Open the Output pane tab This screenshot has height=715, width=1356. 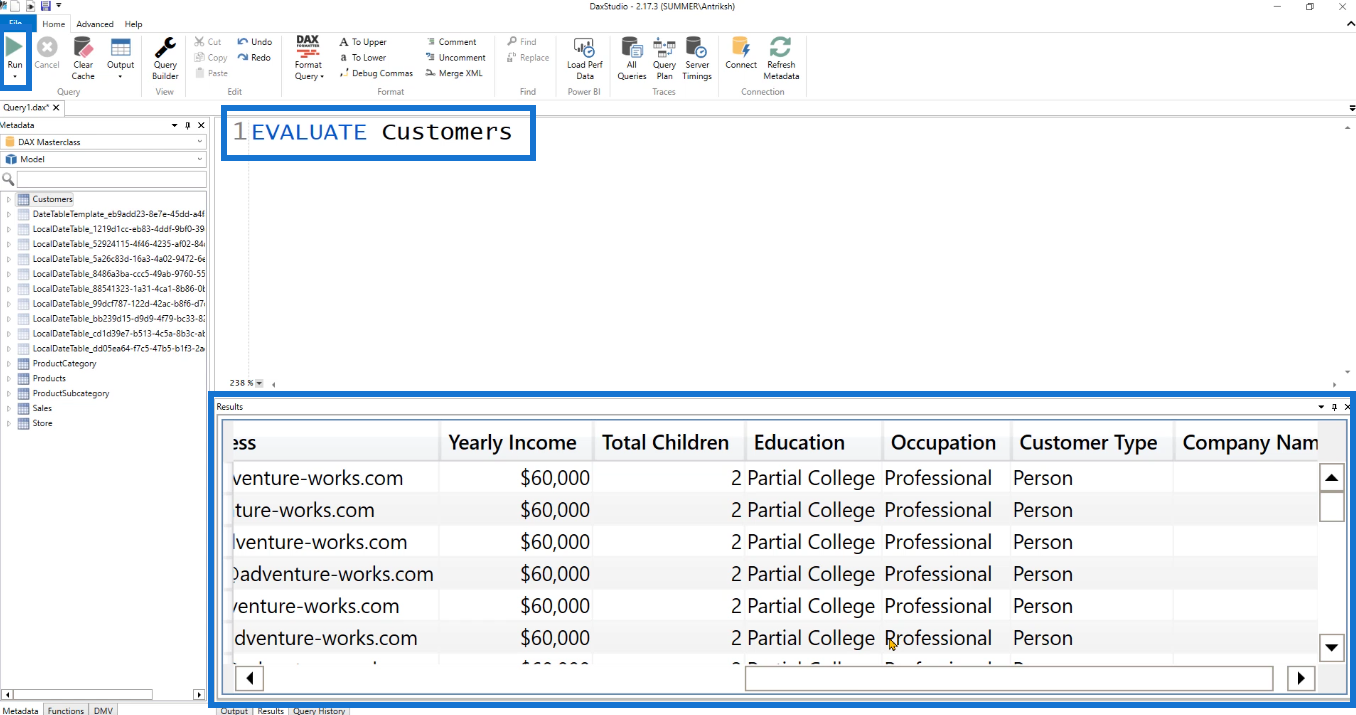(x=234, y=710)
